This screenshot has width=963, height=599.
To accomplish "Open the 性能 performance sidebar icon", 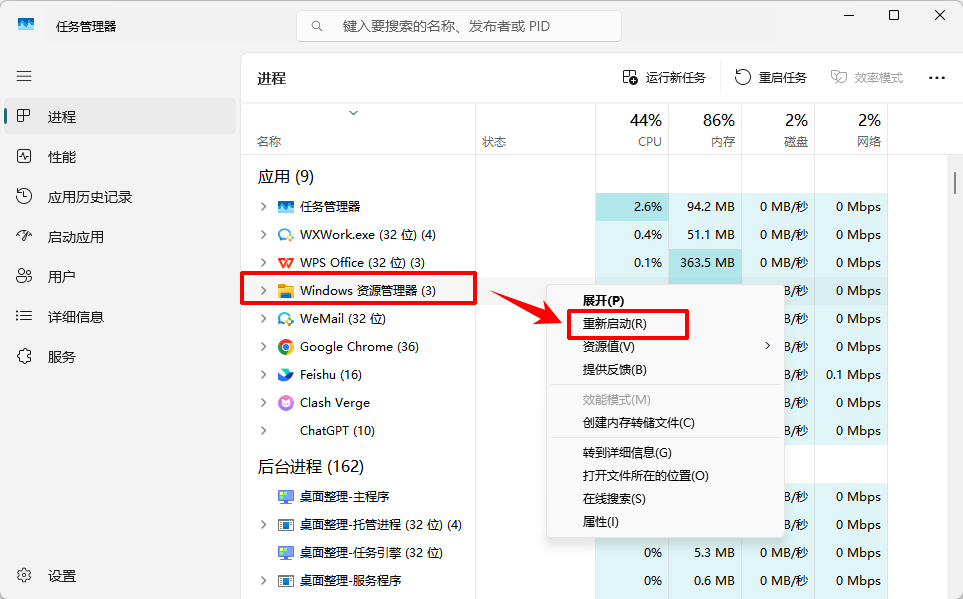I will tap(24, 156).
